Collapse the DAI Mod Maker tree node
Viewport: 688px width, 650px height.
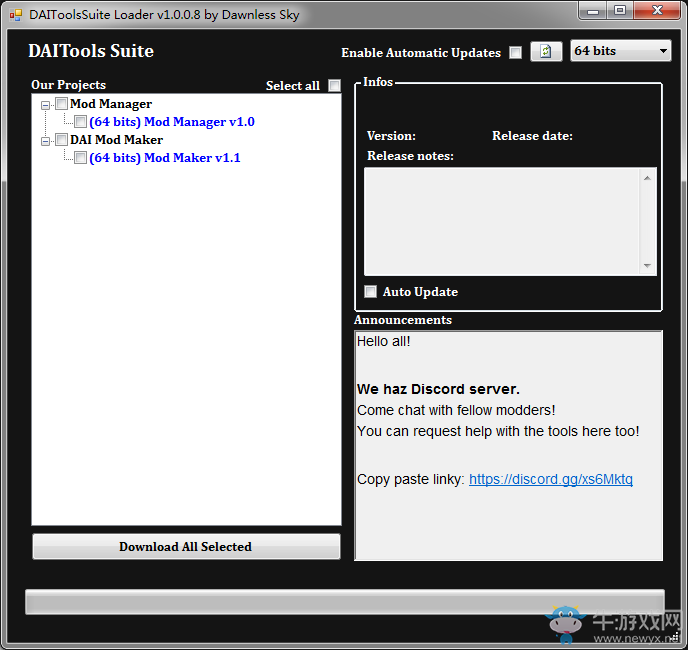(45, 141)
